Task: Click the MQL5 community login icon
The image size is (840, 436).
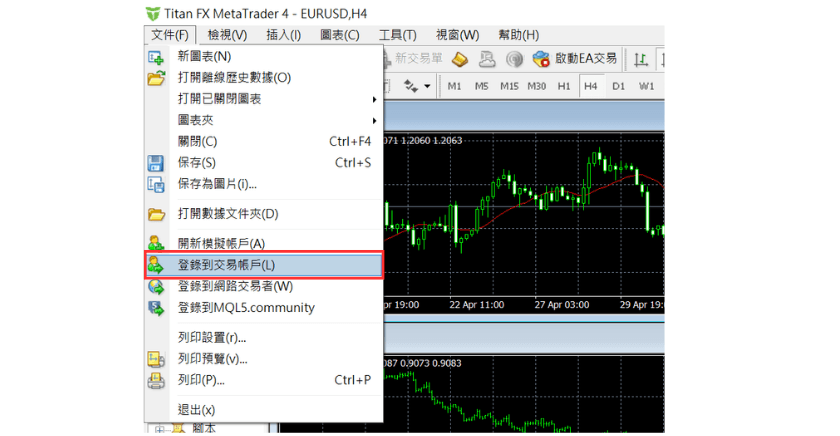Action: 156,308
